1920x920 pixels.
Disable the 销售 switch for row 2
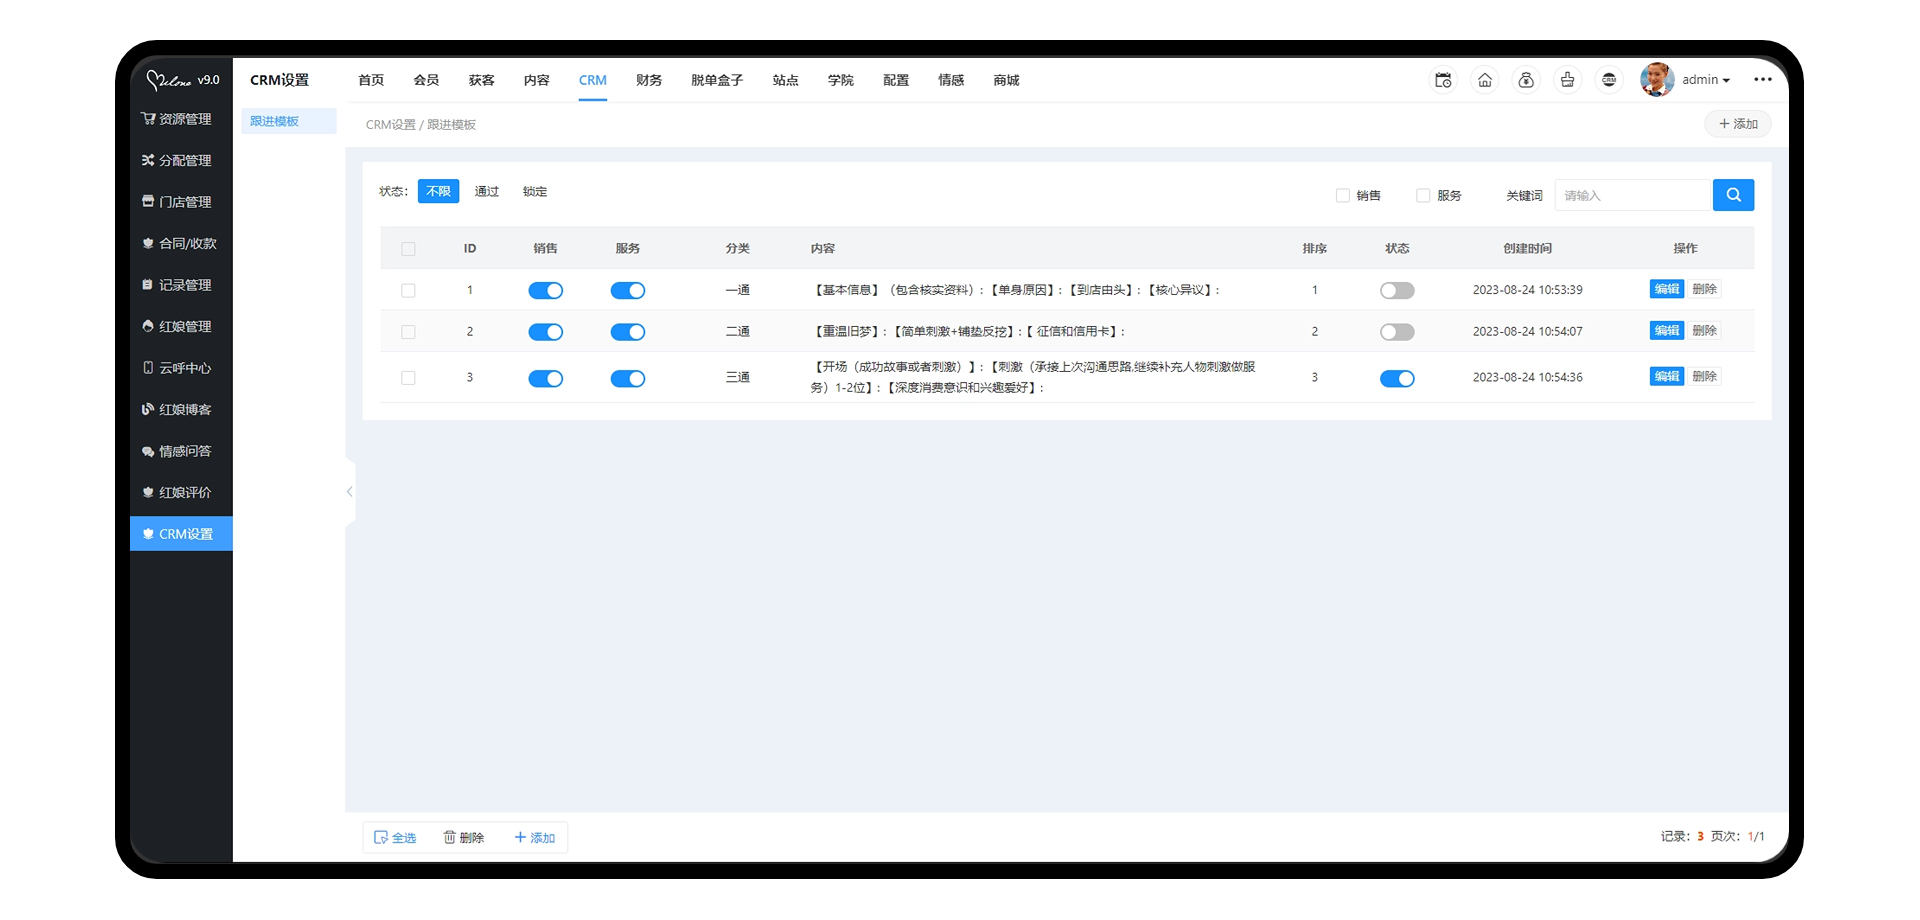(x=545, y=332)
